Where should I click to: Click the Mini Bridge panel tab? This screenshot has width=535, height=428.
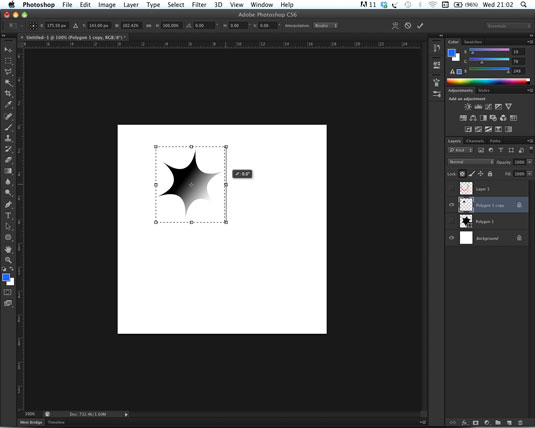pyautogui.click(x=31, y=422)
